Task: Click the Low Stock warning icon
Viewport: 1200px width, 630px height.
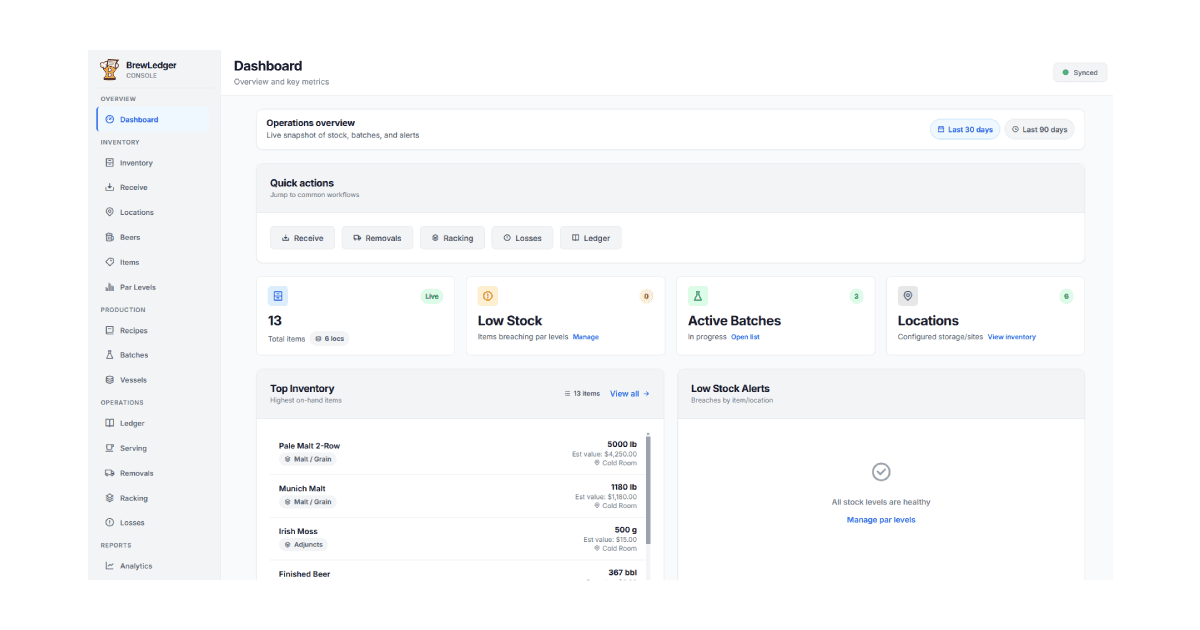Action: coord(488,296)
